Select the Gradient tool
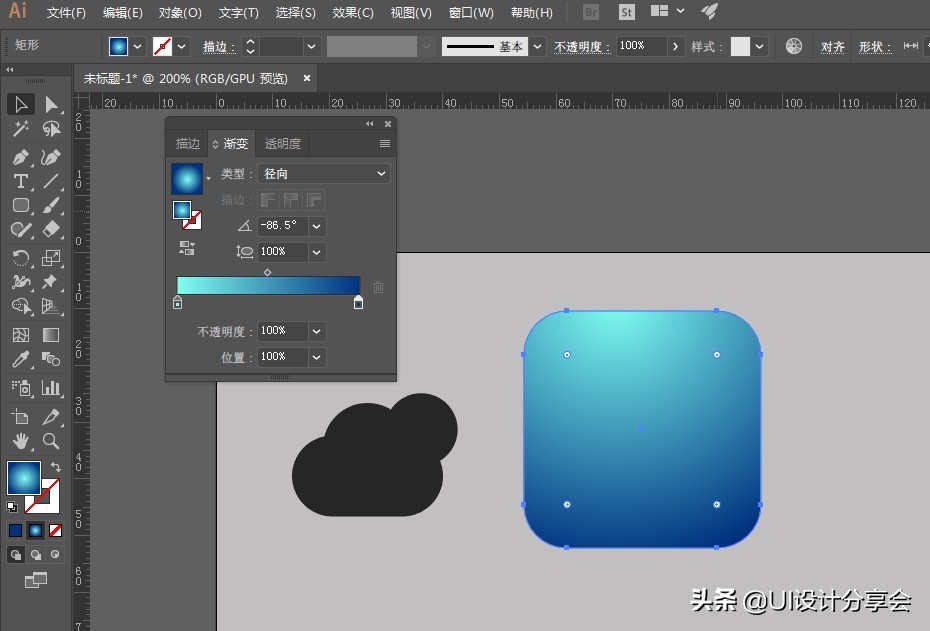930x631 pixels. click(x=50, y=336)
